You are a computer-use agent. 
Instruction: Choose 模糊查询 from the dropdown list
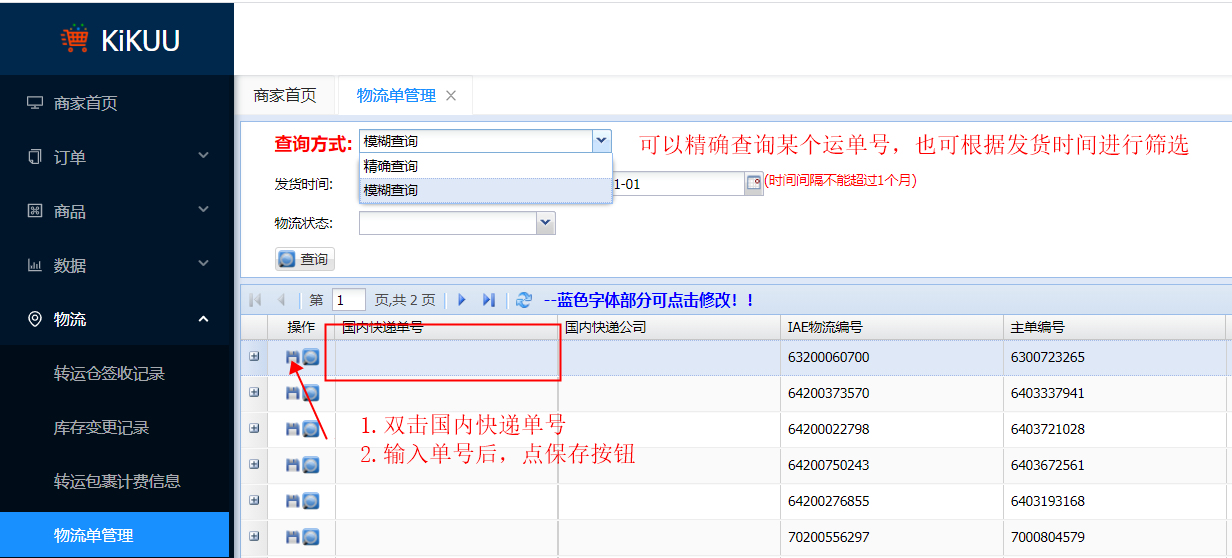pyautogui.click(x=485, y=190)
